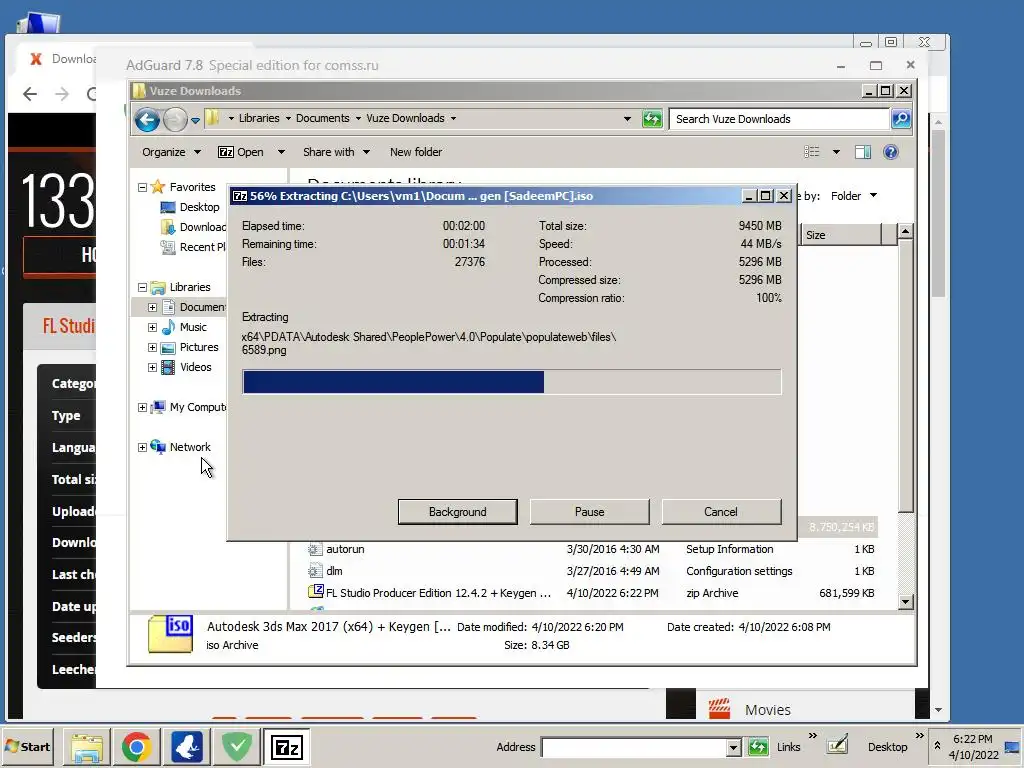The height and width of the screenshot is (768, 1024).
Task: Click the 7z taskbar button
Action: click(287, 747)
